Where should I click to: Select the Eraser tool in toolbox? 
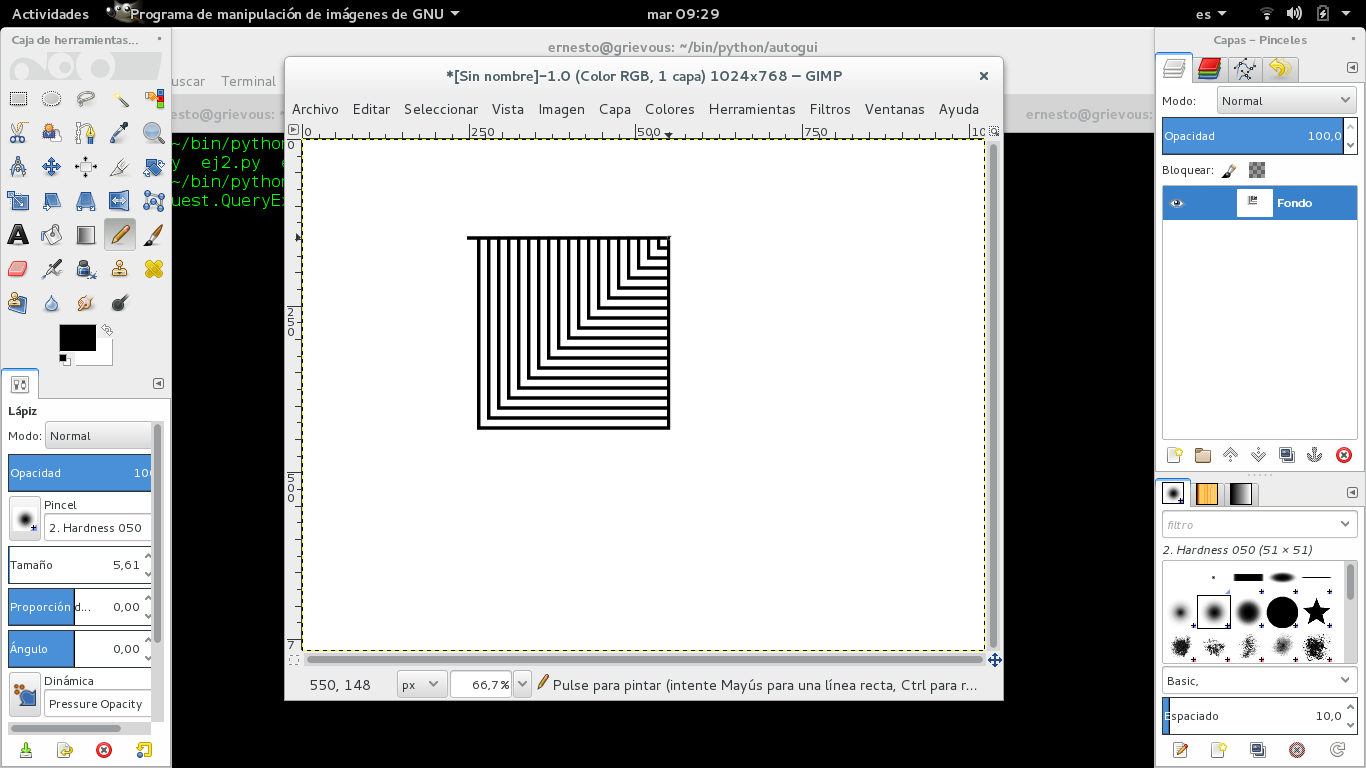coord(18,269)
